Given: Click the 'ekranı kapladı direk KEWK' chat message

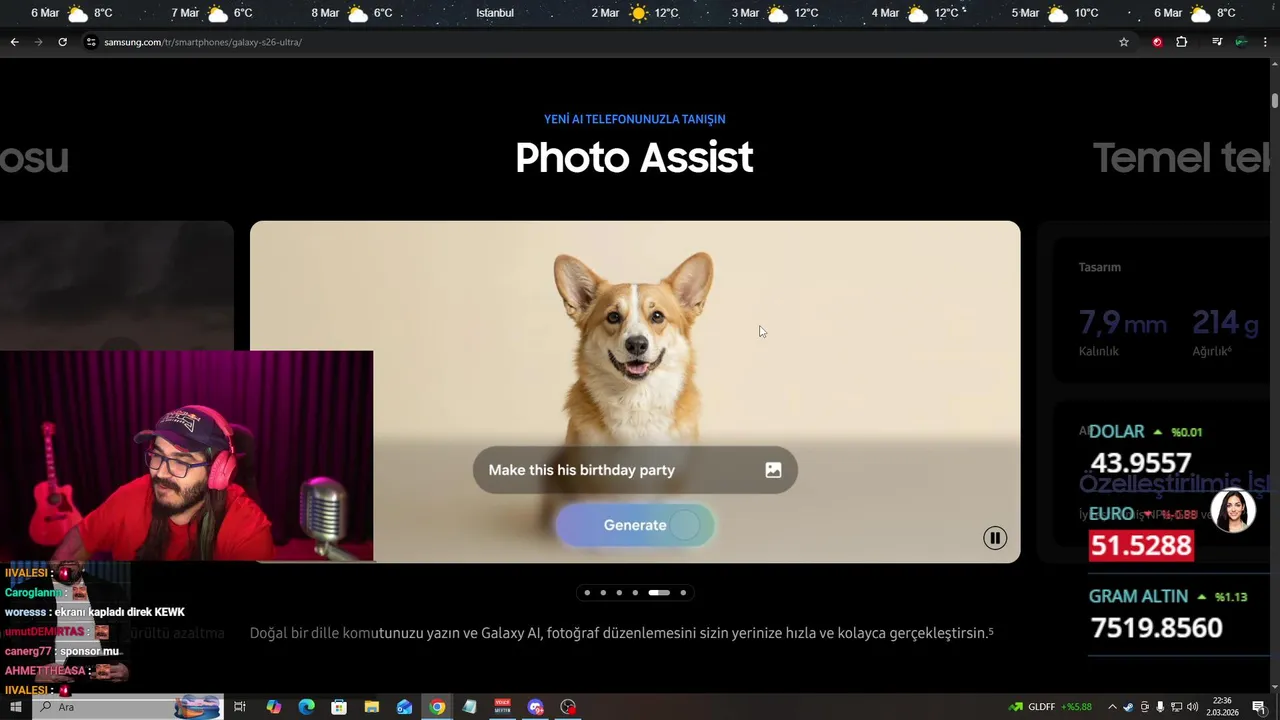Looking at the screenshot, I should click(119, 612).
